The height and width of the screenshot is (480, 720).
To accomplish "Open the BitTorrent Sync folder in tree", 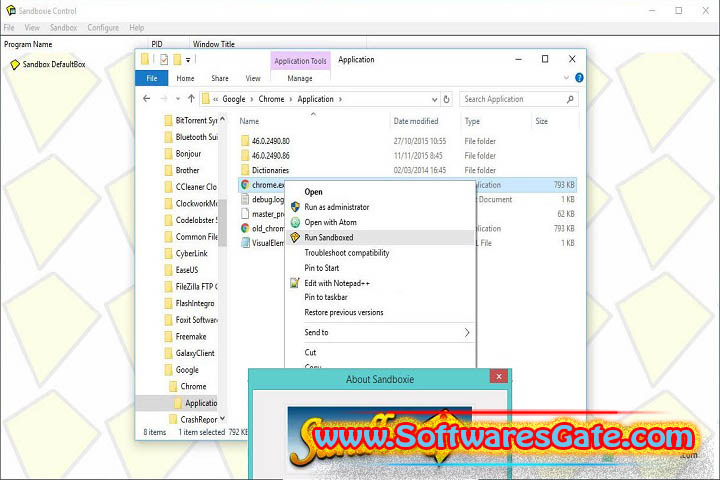I will 191,120.
